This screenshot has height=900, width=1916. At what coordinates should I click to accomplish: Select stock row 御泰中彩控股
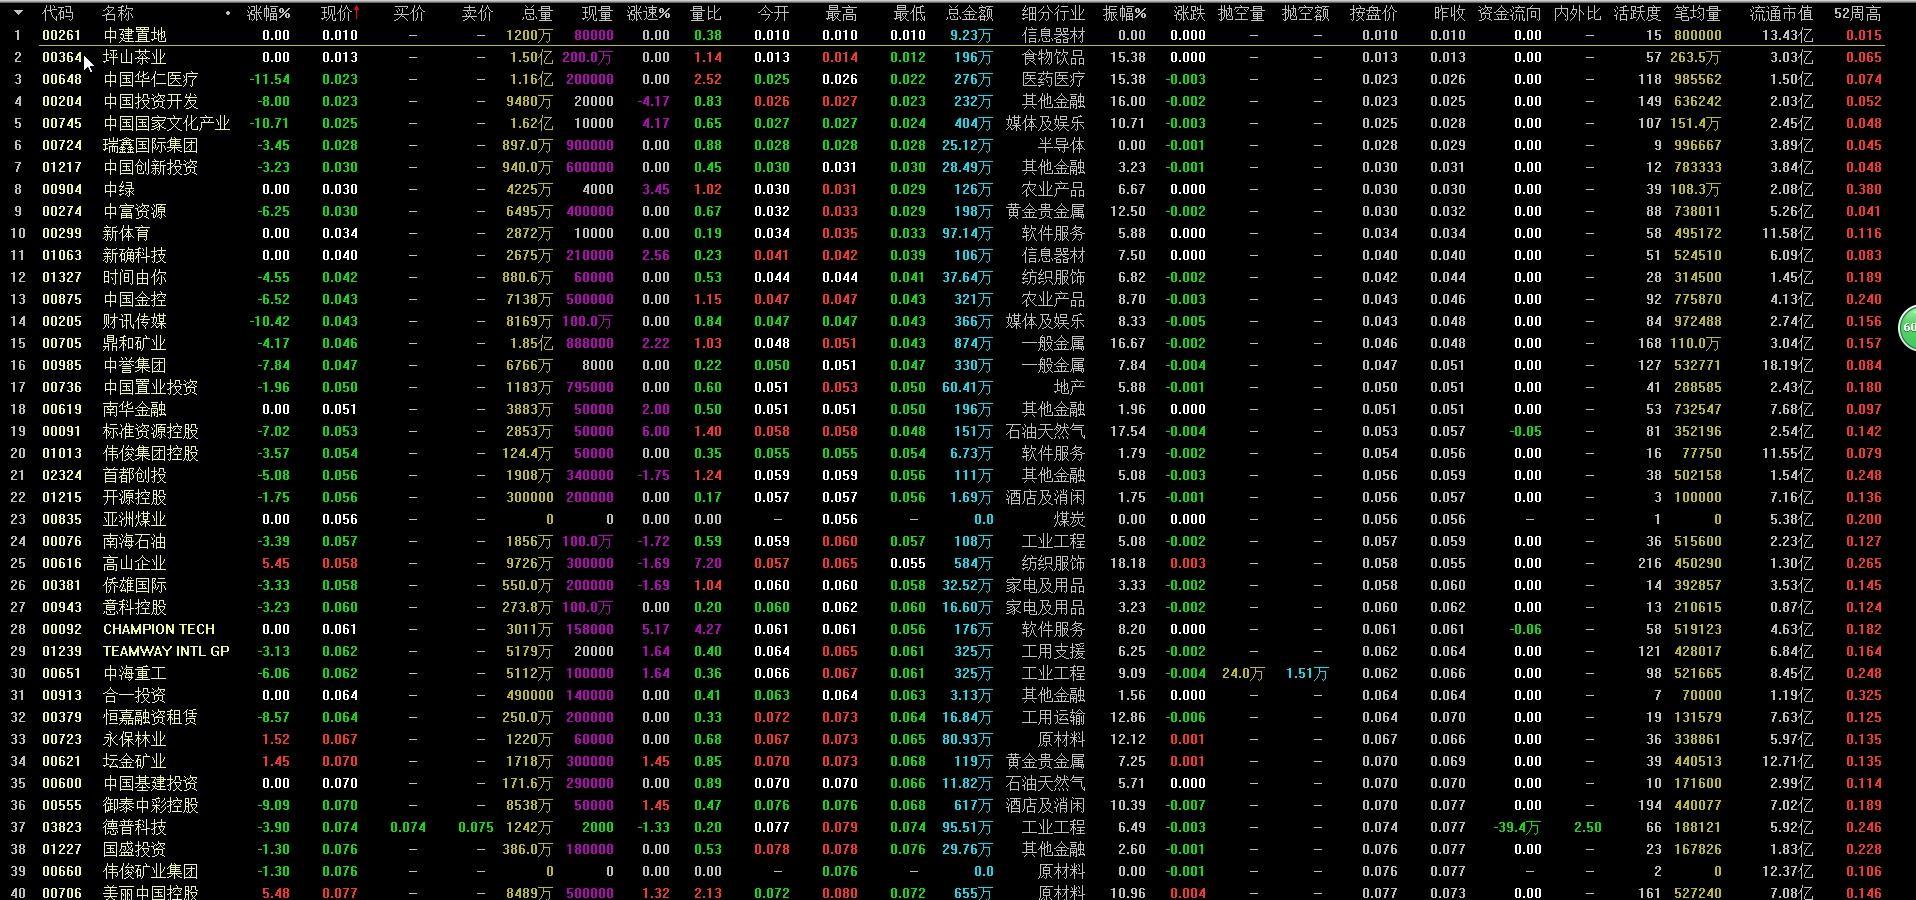pyautogui.click(x=151, y=805)
